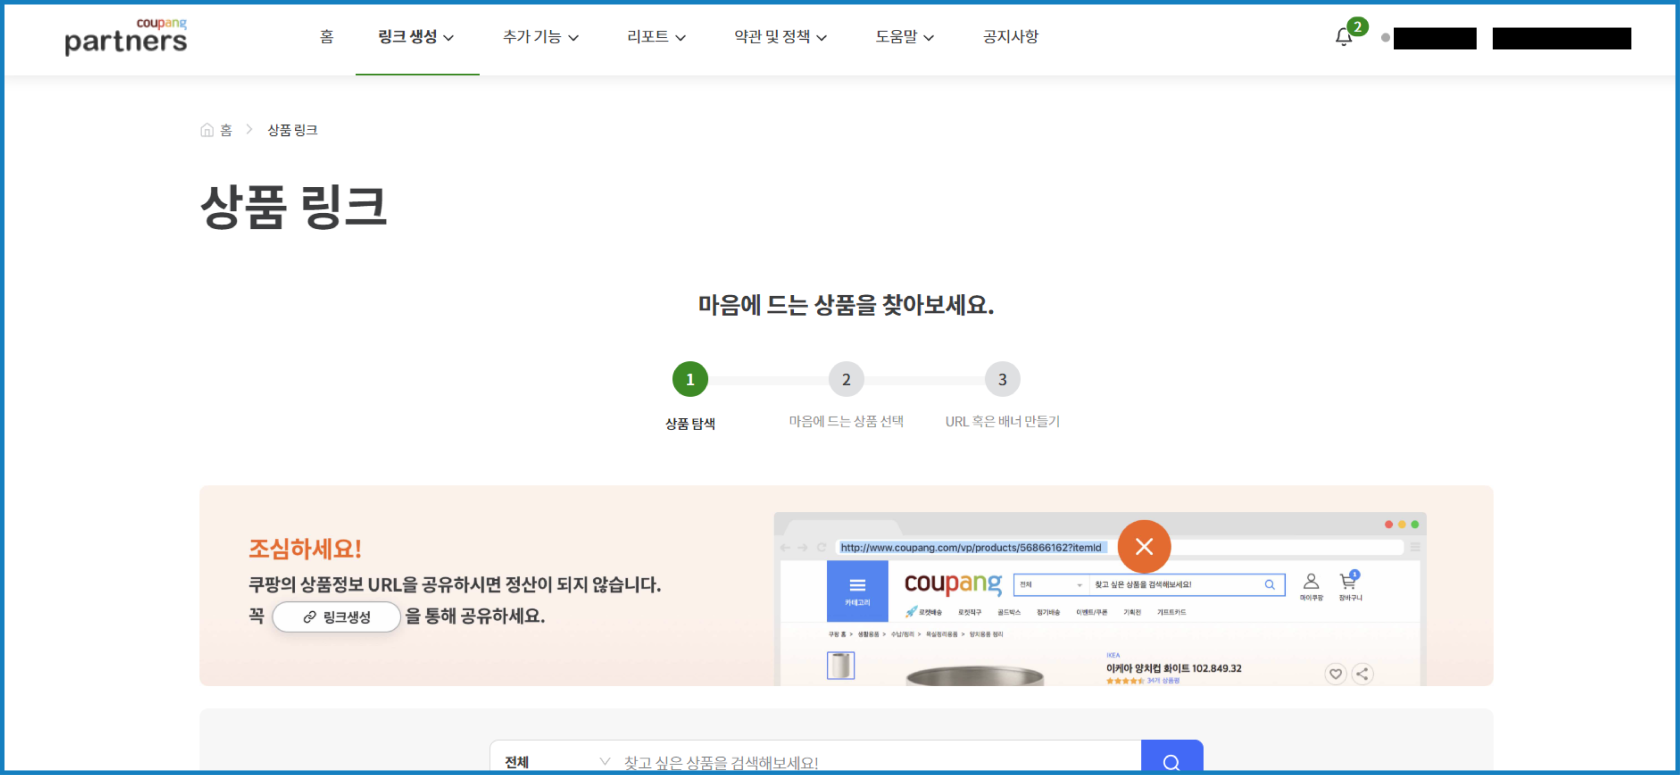The width and height of the screenshot is (1680, 775).
Task: Click the 마음에 드는 상품 선택 step label
Action: pyautogui.click(x=846, y=422)
